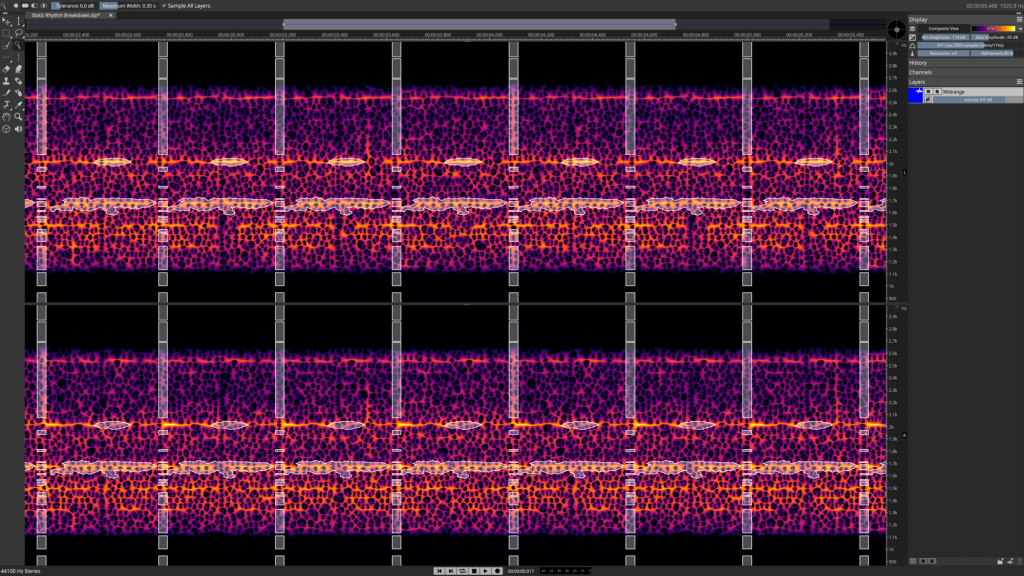Select the Transform tool in toolbox

7,104
